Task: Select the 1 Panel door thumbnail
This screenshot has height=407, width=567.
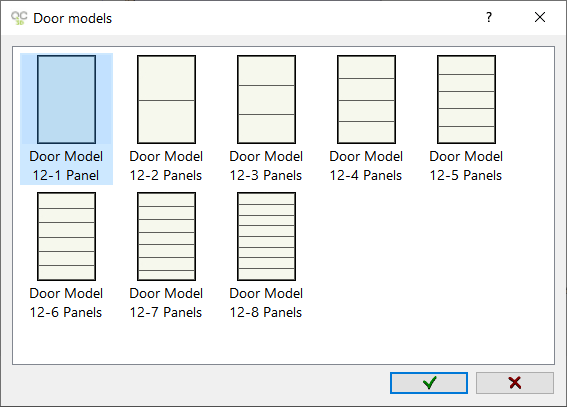Action: (x=67, y=99)
